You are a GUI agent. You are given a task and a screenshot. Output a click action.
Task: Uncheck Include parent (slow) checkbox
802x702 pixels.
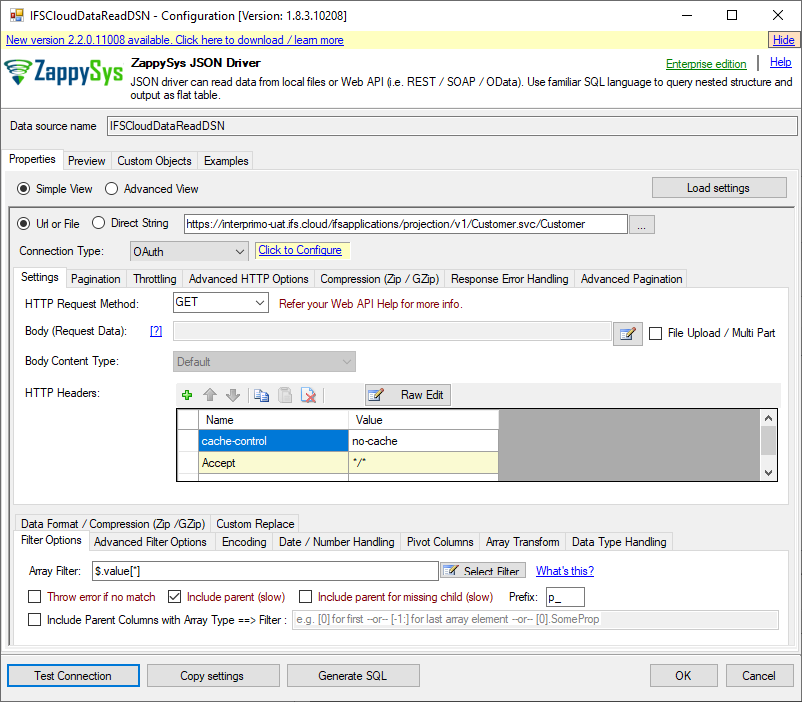tap(175, 597)
